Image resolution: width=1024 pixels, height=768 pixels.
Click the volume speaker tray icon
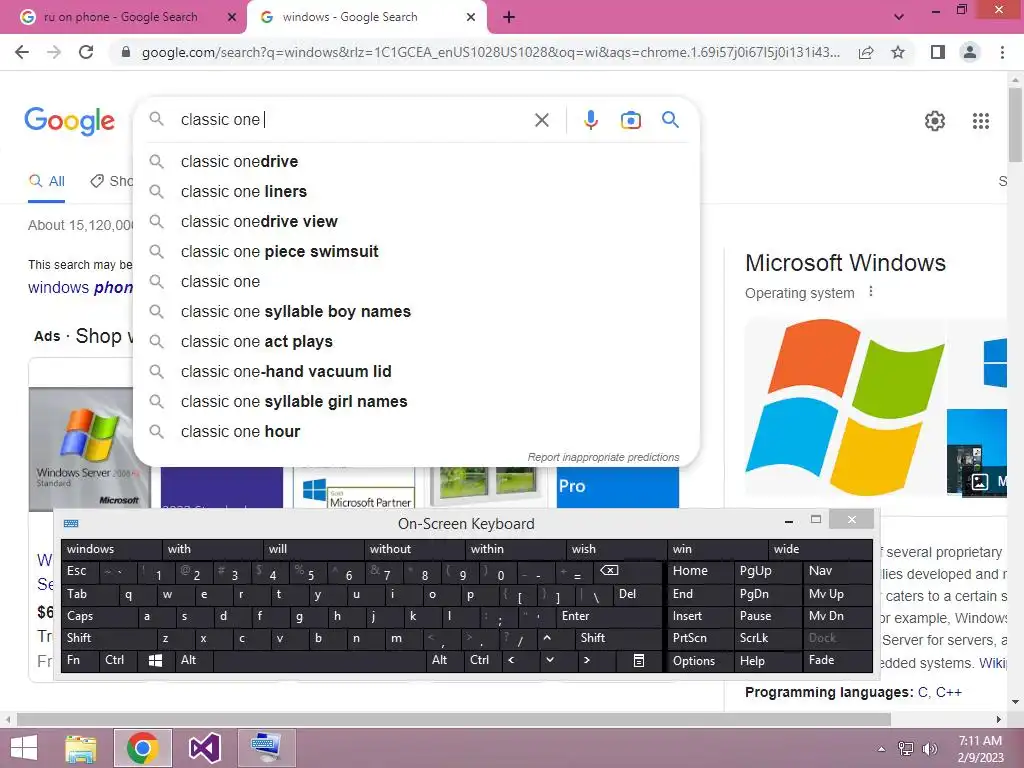point(929,749)
